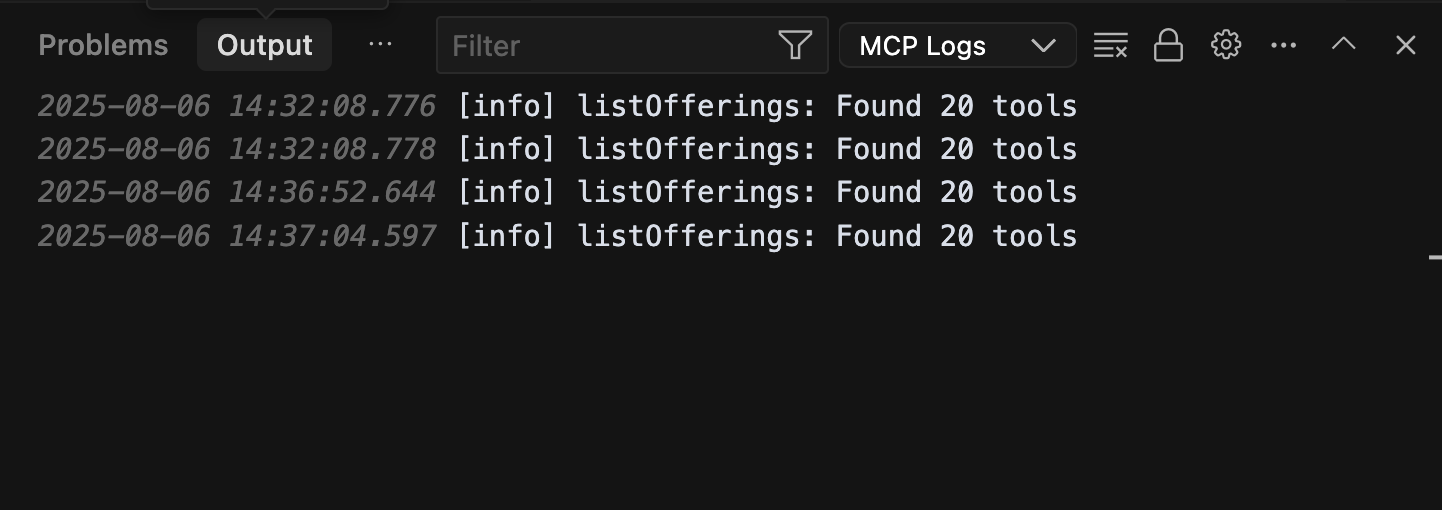Screen dimensions: 1442x510
Task: Open more panel actions ellipsis at right
Action: [x=1283, y=45]
